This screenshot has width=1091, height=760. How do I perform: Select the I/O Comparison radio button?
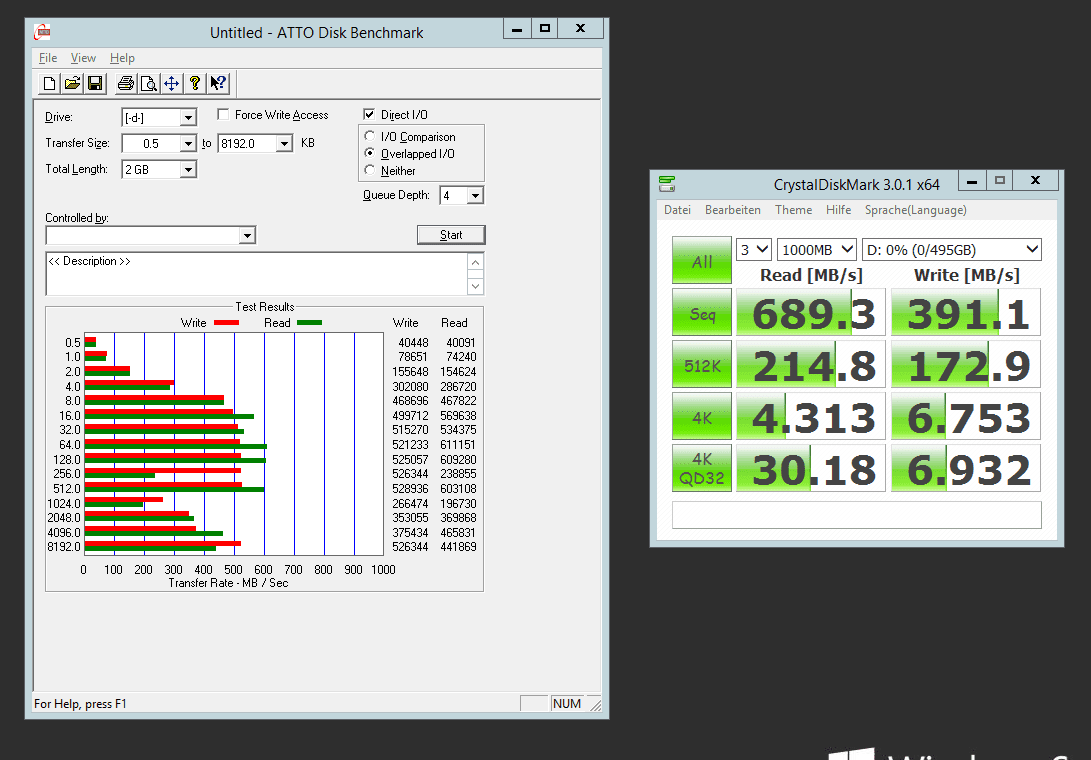tap(370, 137)
